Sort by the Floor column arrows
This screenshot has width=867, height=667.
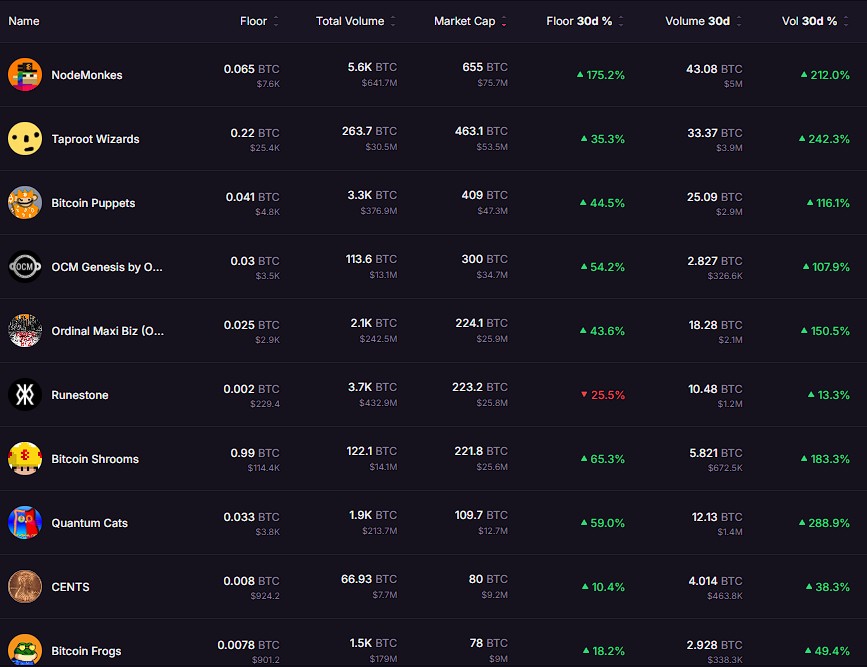tap(276, 21)
